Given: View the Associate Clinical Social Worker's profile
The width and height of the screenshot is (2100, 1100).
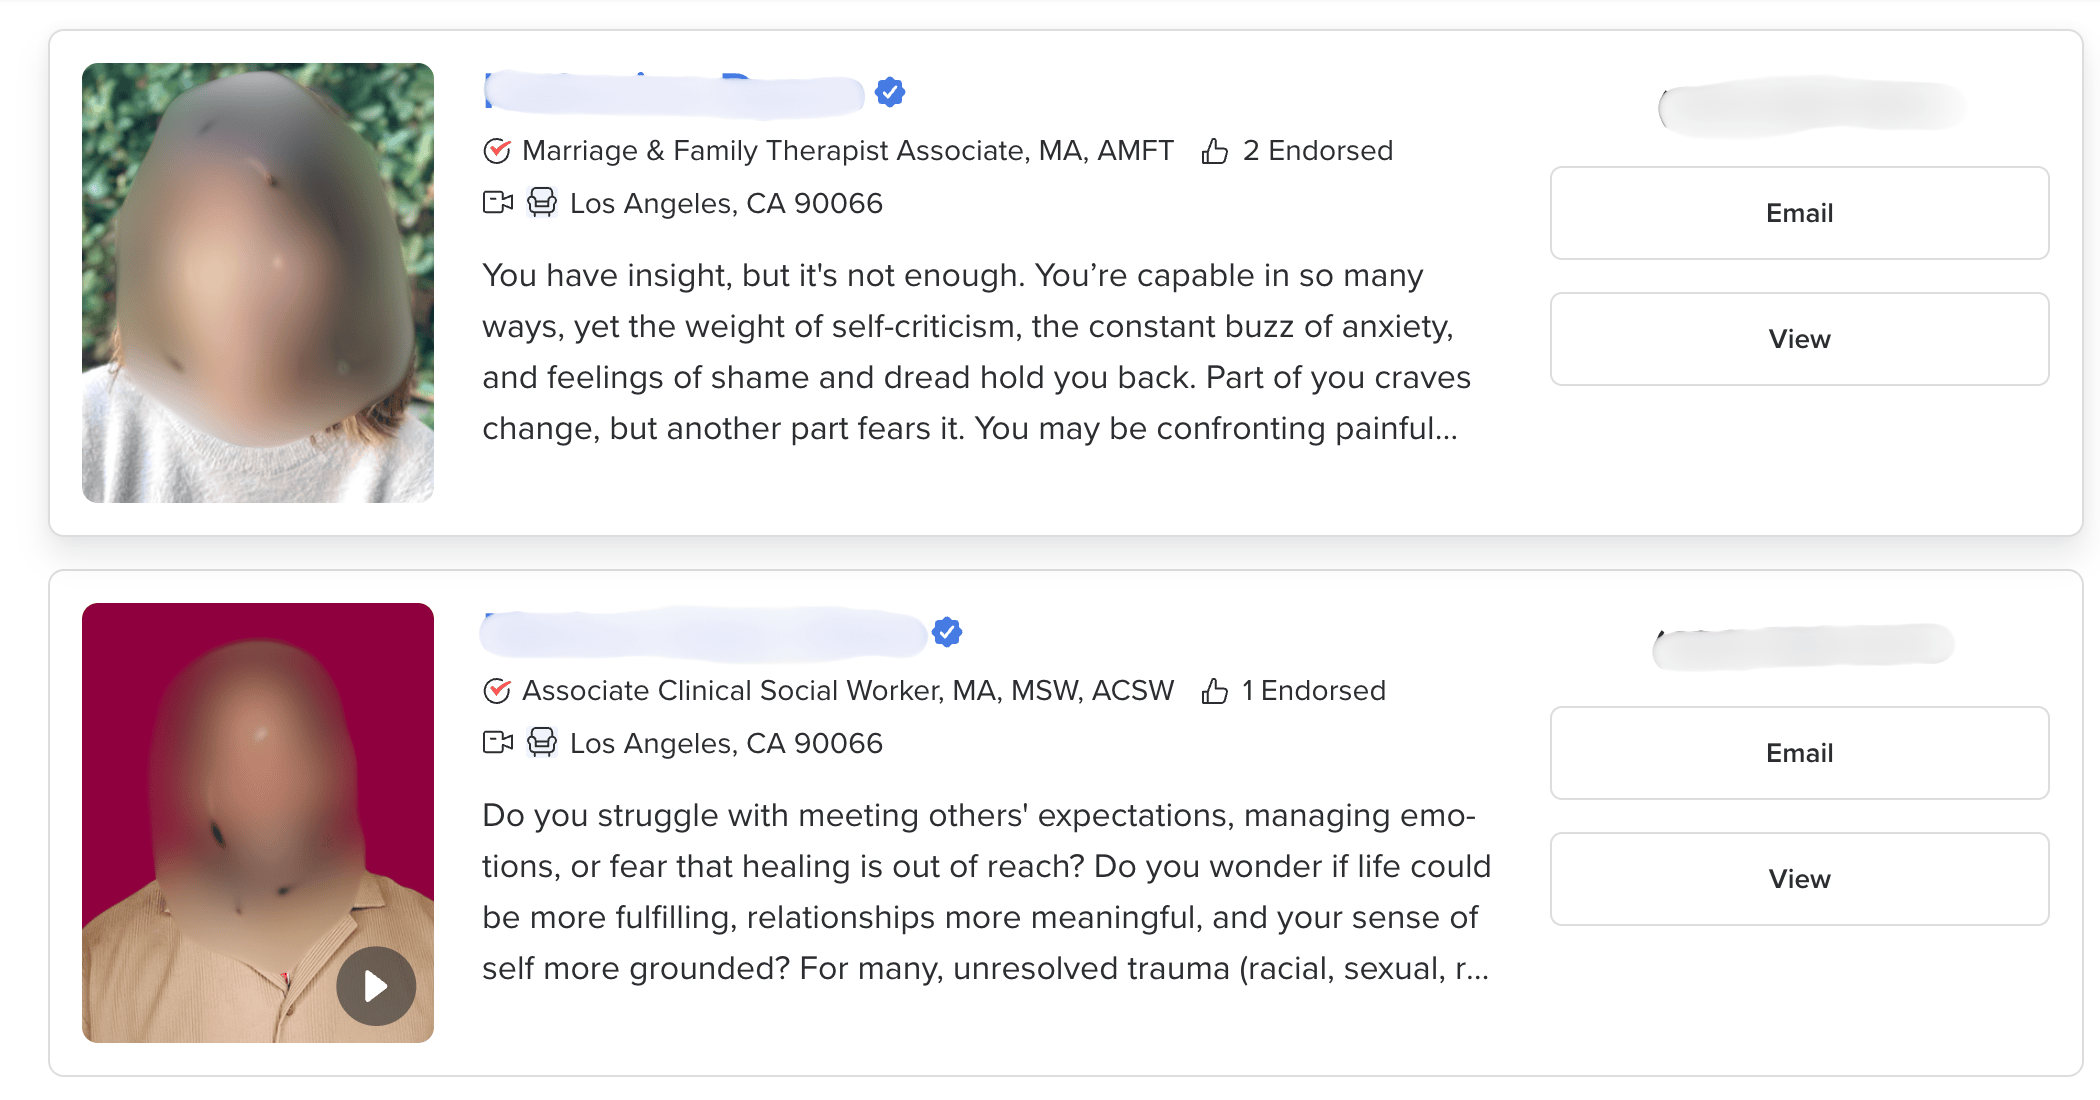Looking at the screenshot, I should 1799,879.
